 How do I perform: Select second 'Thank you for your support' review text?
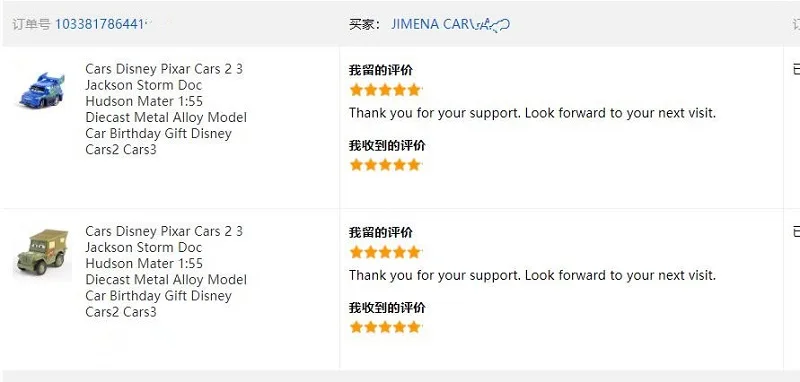[532, 275]
